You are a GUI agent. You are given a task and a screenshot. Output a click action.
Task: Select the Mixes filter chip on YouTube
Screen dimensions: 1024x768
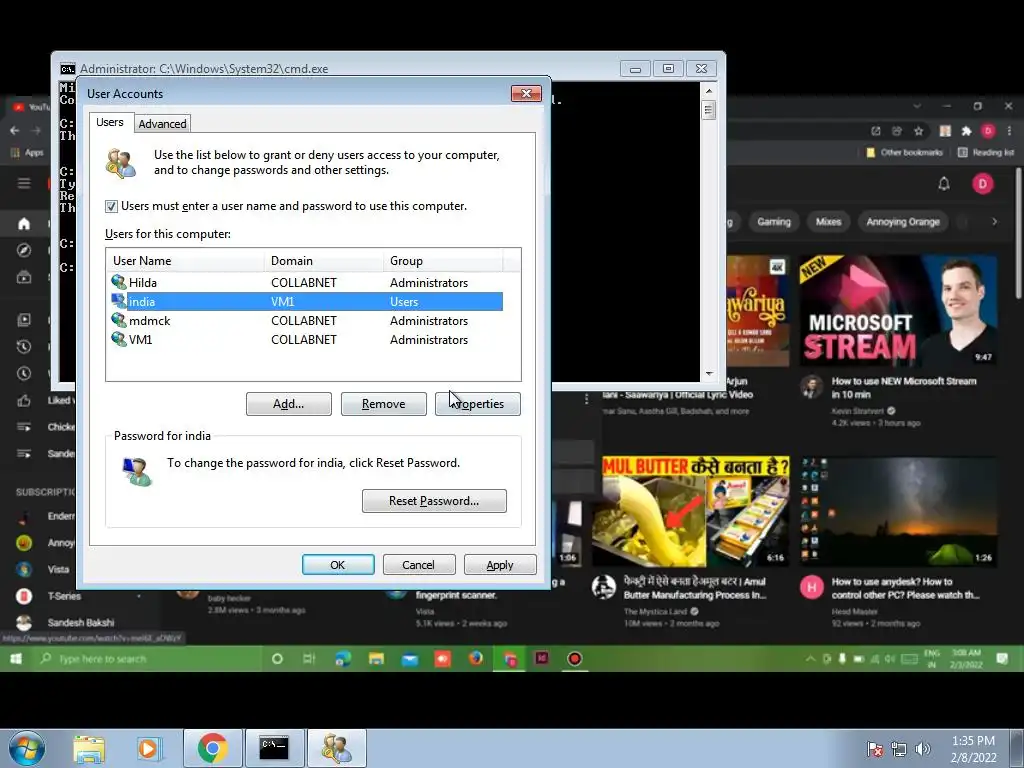(x=828, y=222)
